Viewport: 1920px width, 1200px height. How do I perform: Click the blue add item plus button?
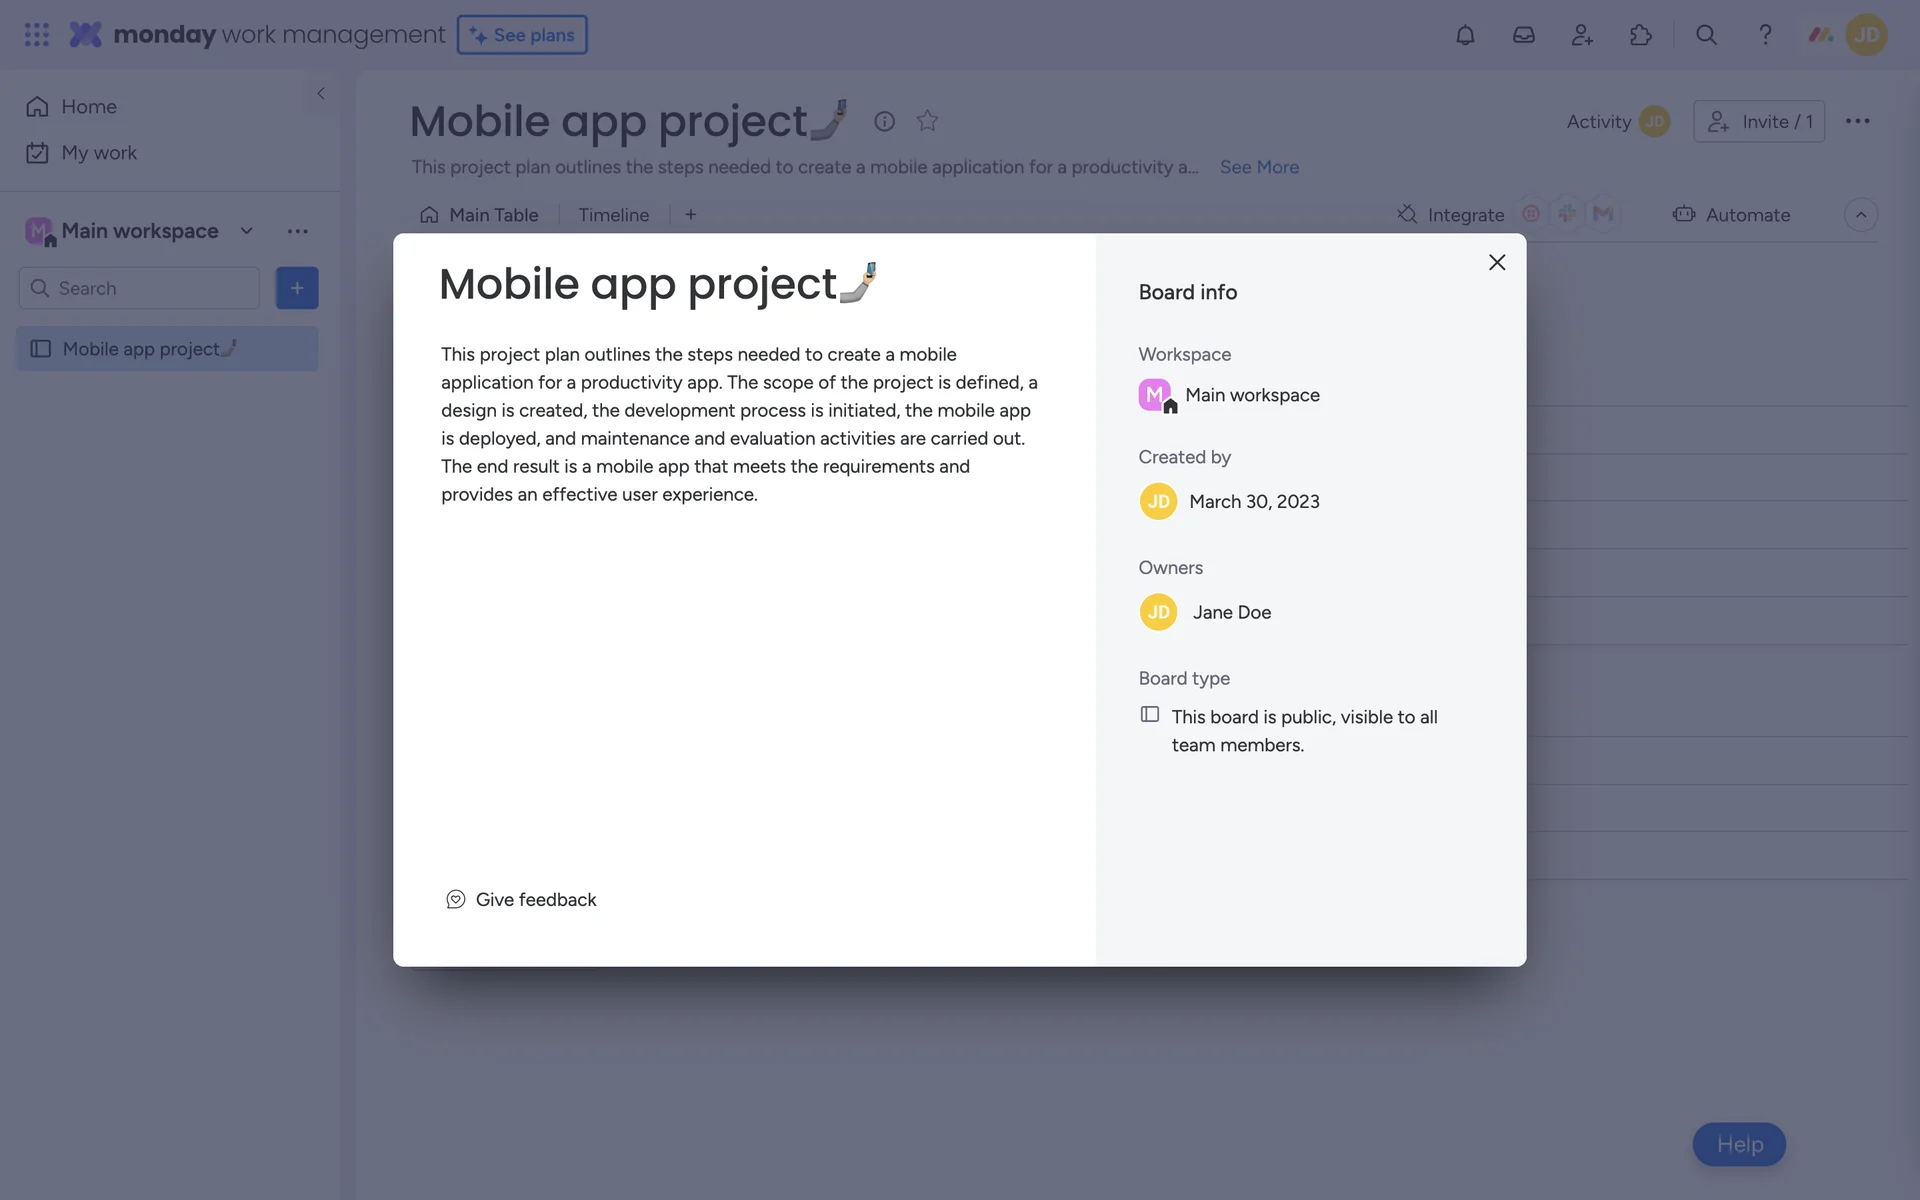point(297,288)
